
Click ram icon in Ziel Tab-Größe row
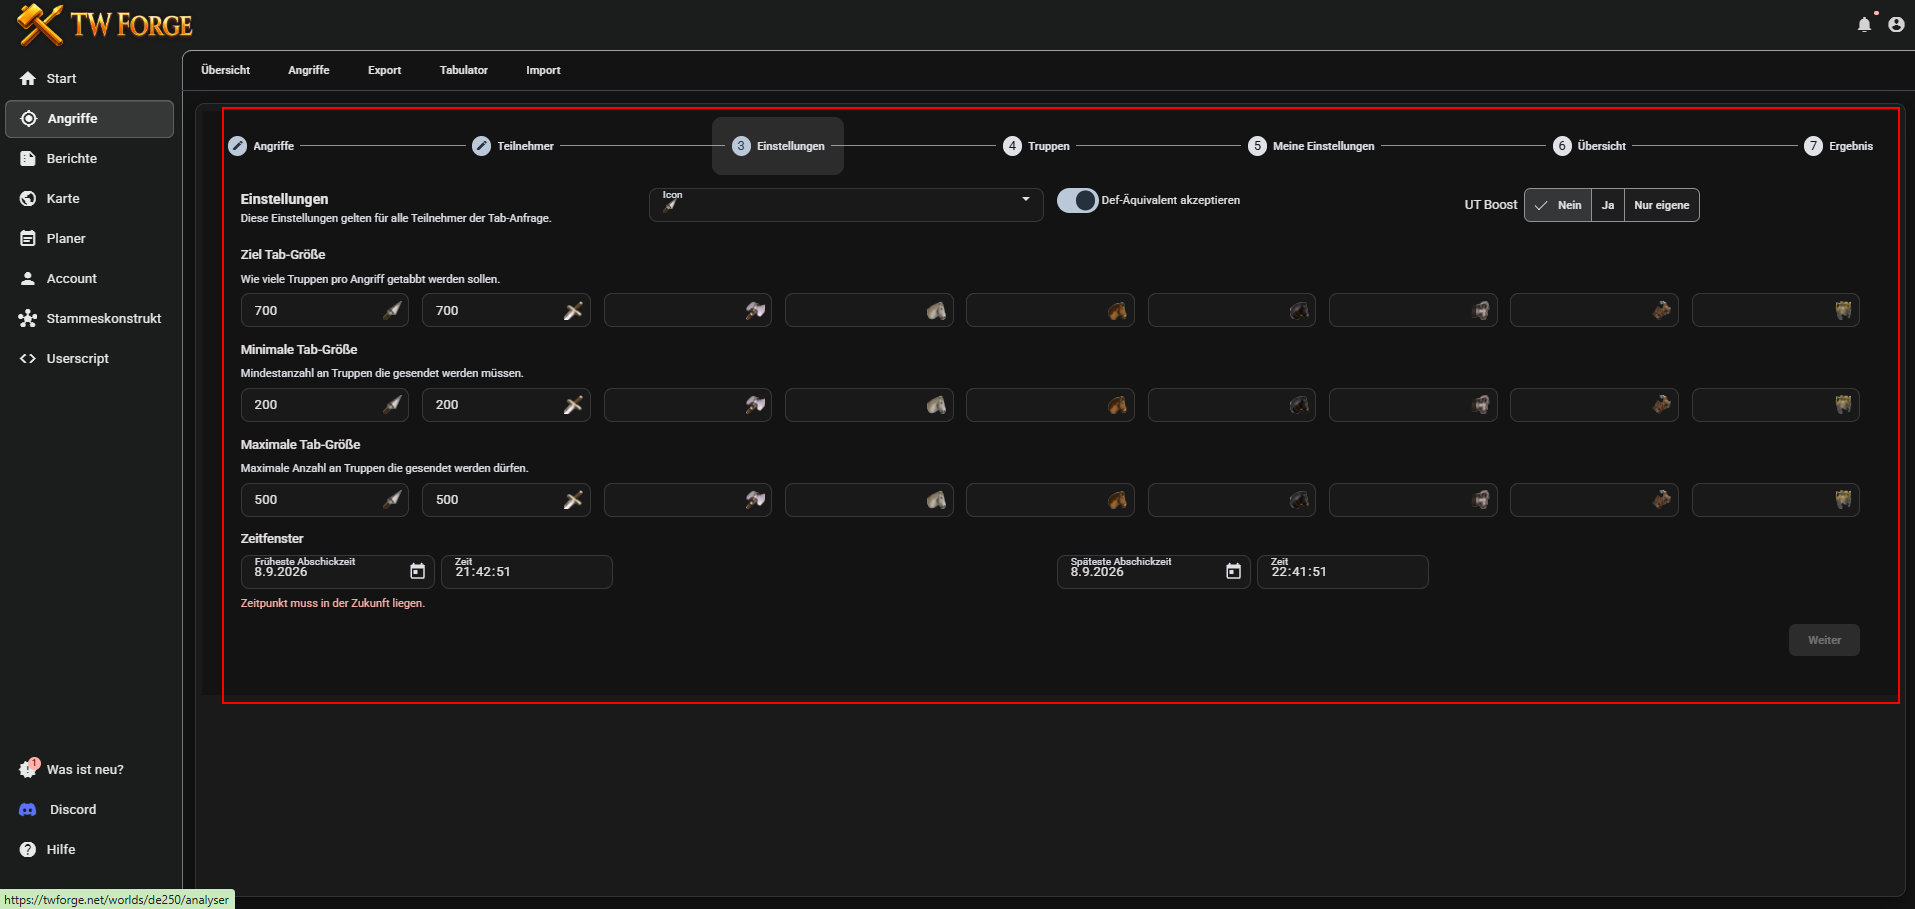pyautogui.click(x=1481, y=311)
